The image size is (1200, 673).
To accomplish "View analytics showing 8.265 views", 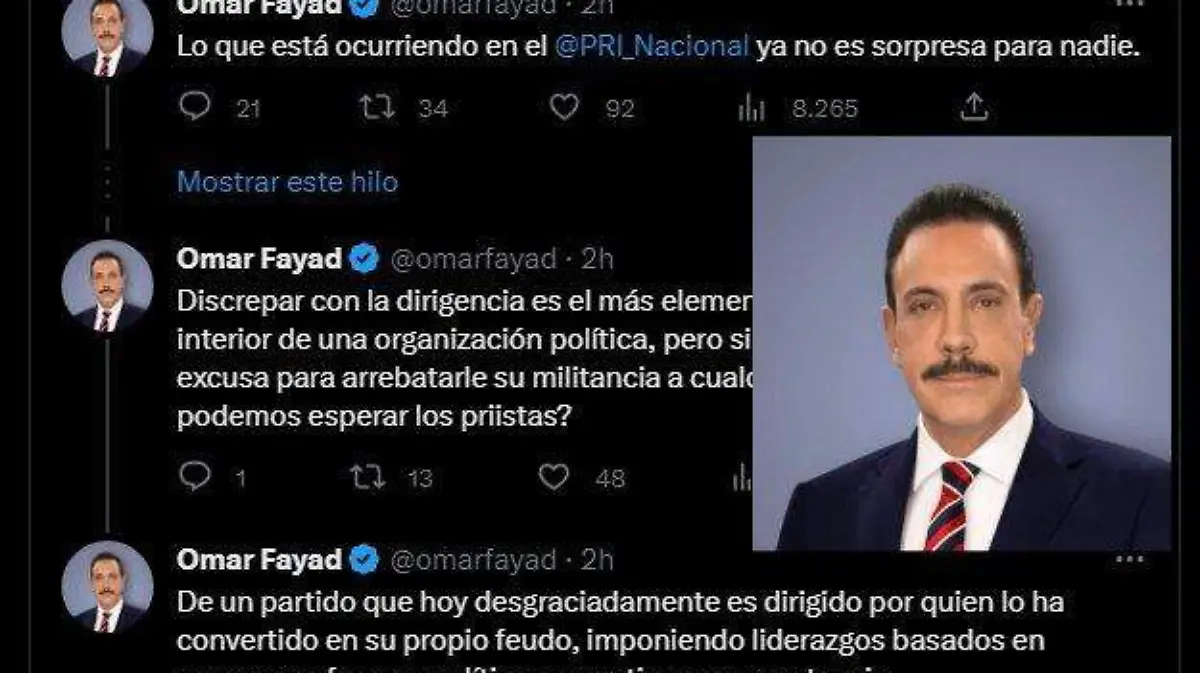I will 751,108.
